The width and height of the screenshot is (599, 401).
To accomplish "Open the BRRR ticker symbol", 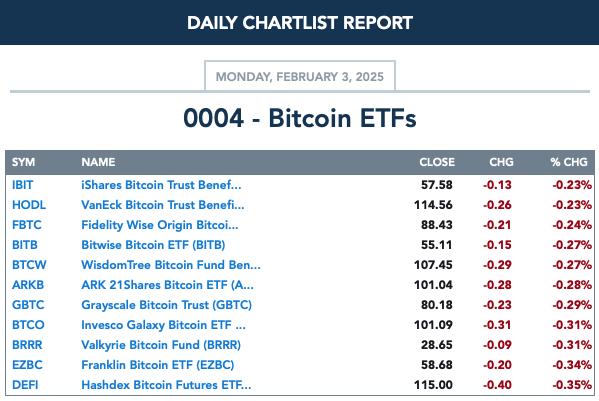I will coord(27,345).
